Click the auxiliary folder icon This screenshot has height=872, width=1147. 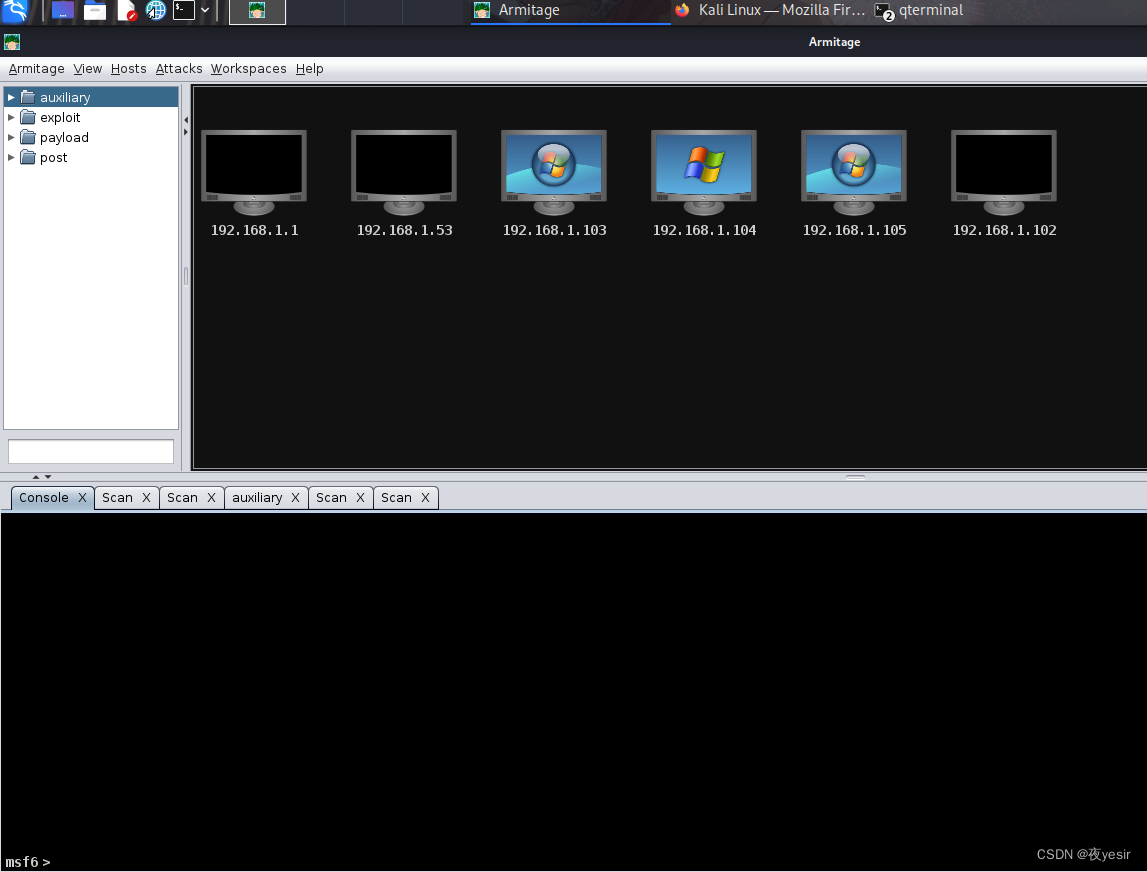[28, 97]
